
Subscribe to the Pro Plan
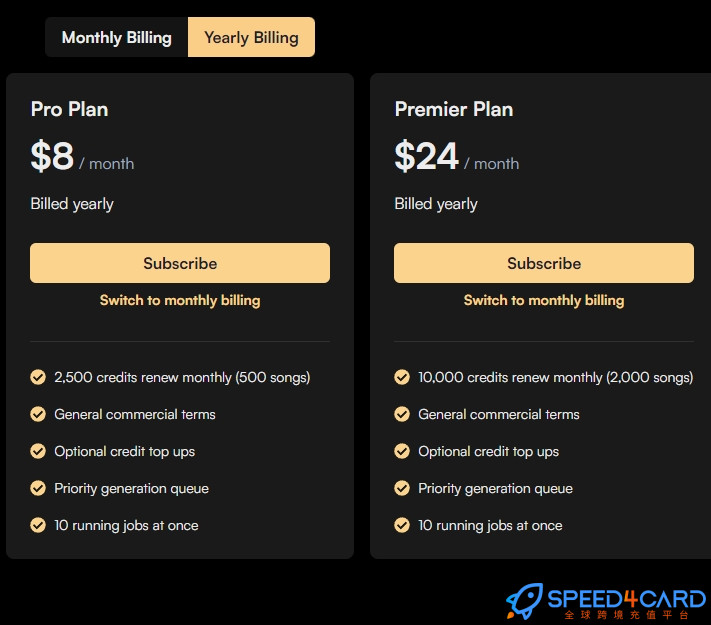tap(180, 263)
